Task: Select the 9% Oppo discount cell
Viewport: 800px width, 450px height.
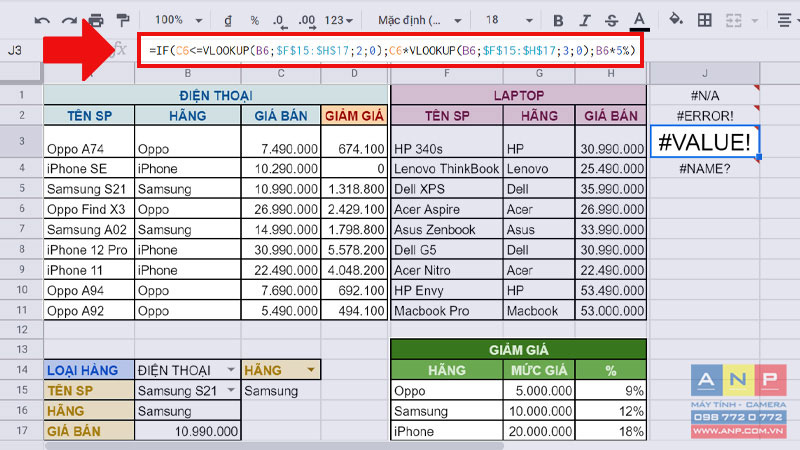Action: click(611, 390)
